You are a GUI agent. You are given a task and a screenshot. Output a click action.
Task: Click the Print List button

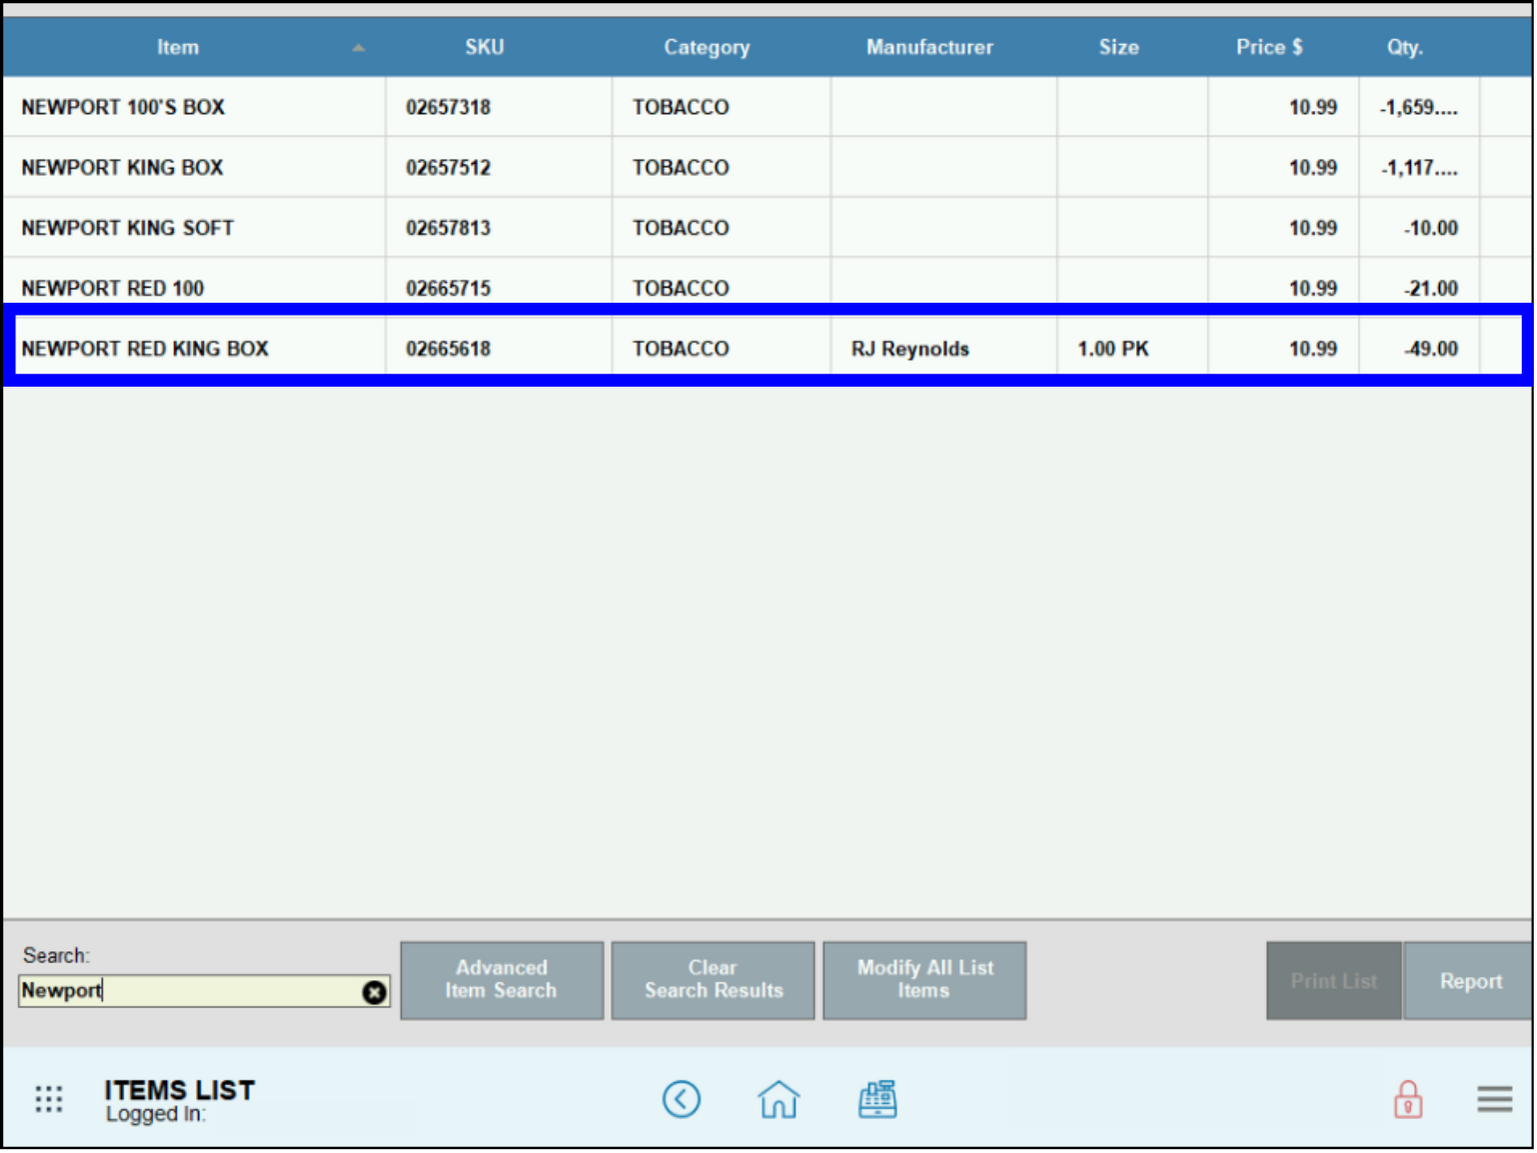coord(1333,981)
